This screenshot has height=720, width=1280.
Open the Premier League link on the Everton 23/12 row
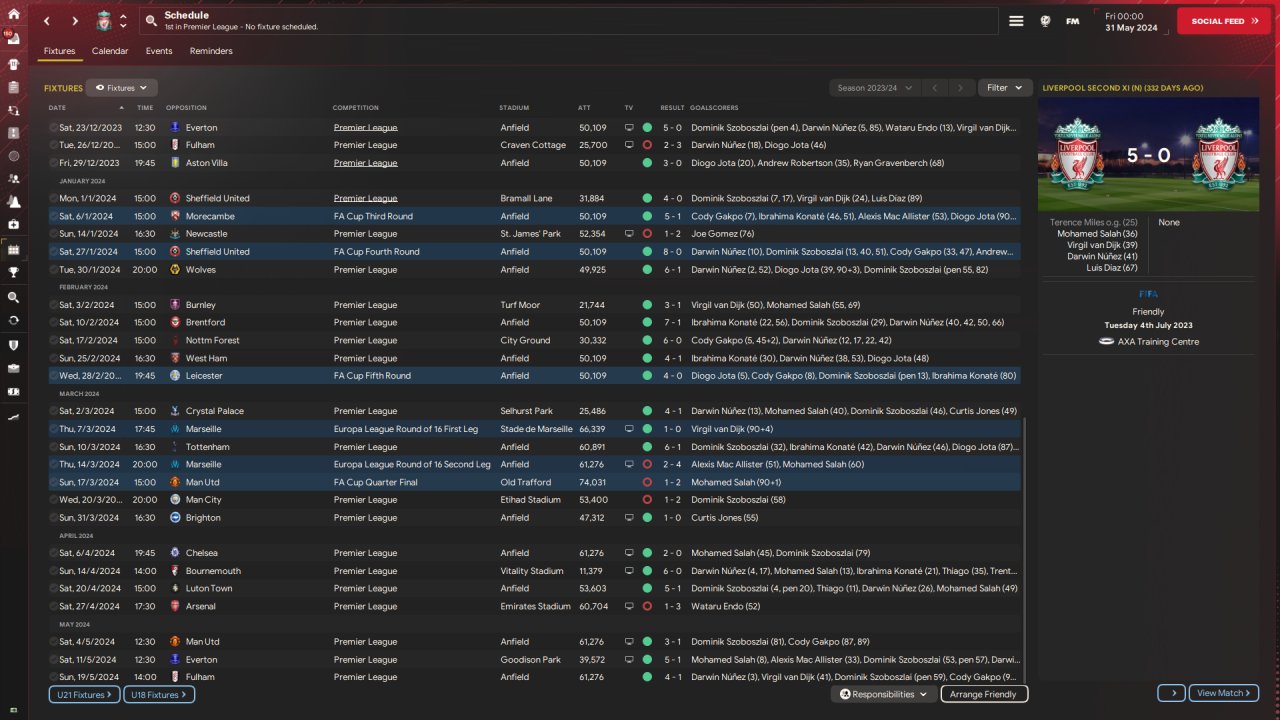click(366, 128)
